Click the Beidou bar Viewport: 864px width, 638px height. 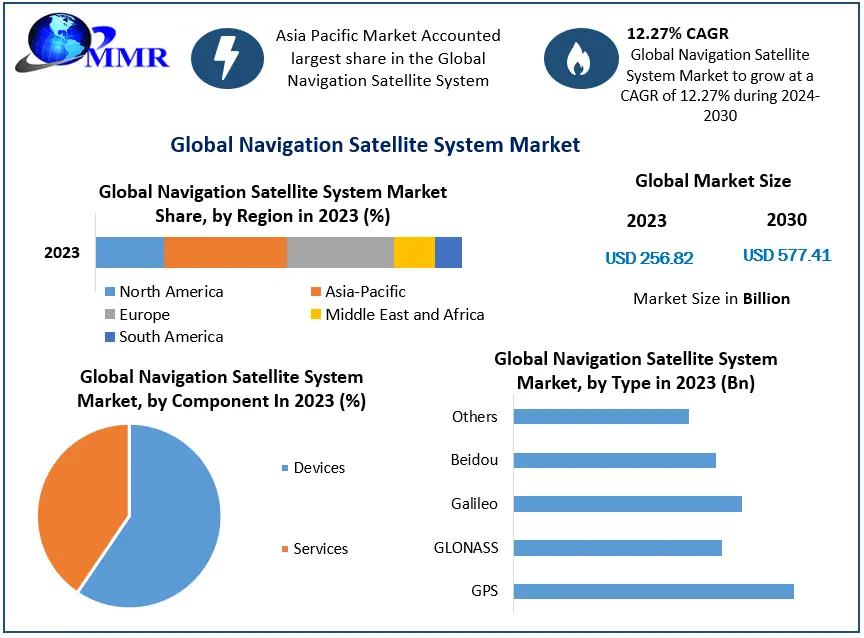[614, 460]
